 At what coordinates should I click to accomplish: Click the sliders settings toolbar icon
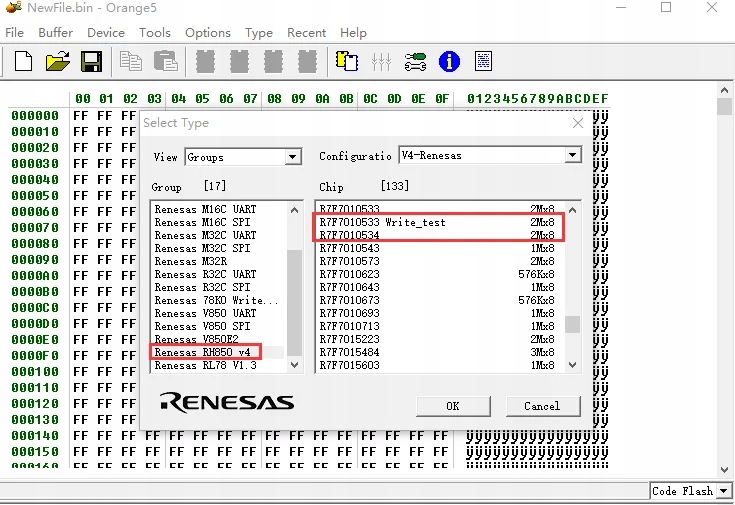point(381,61)
